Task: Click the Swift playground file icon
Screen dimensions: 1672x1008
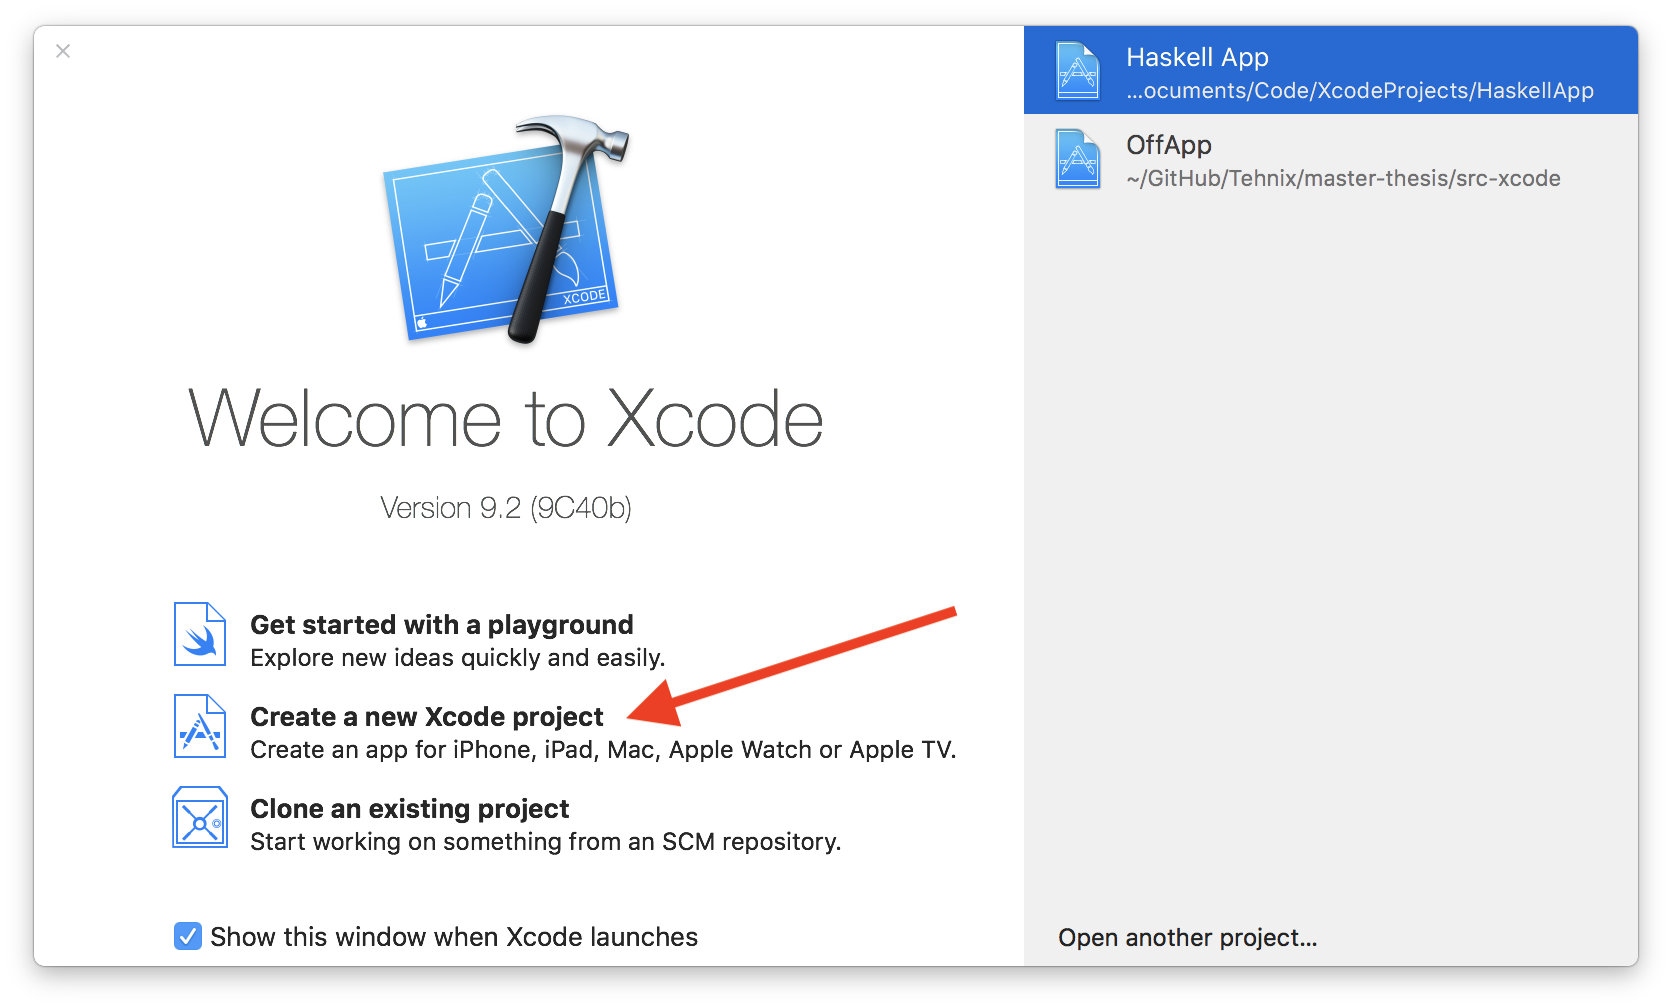Action: click(x=200, y=634)
